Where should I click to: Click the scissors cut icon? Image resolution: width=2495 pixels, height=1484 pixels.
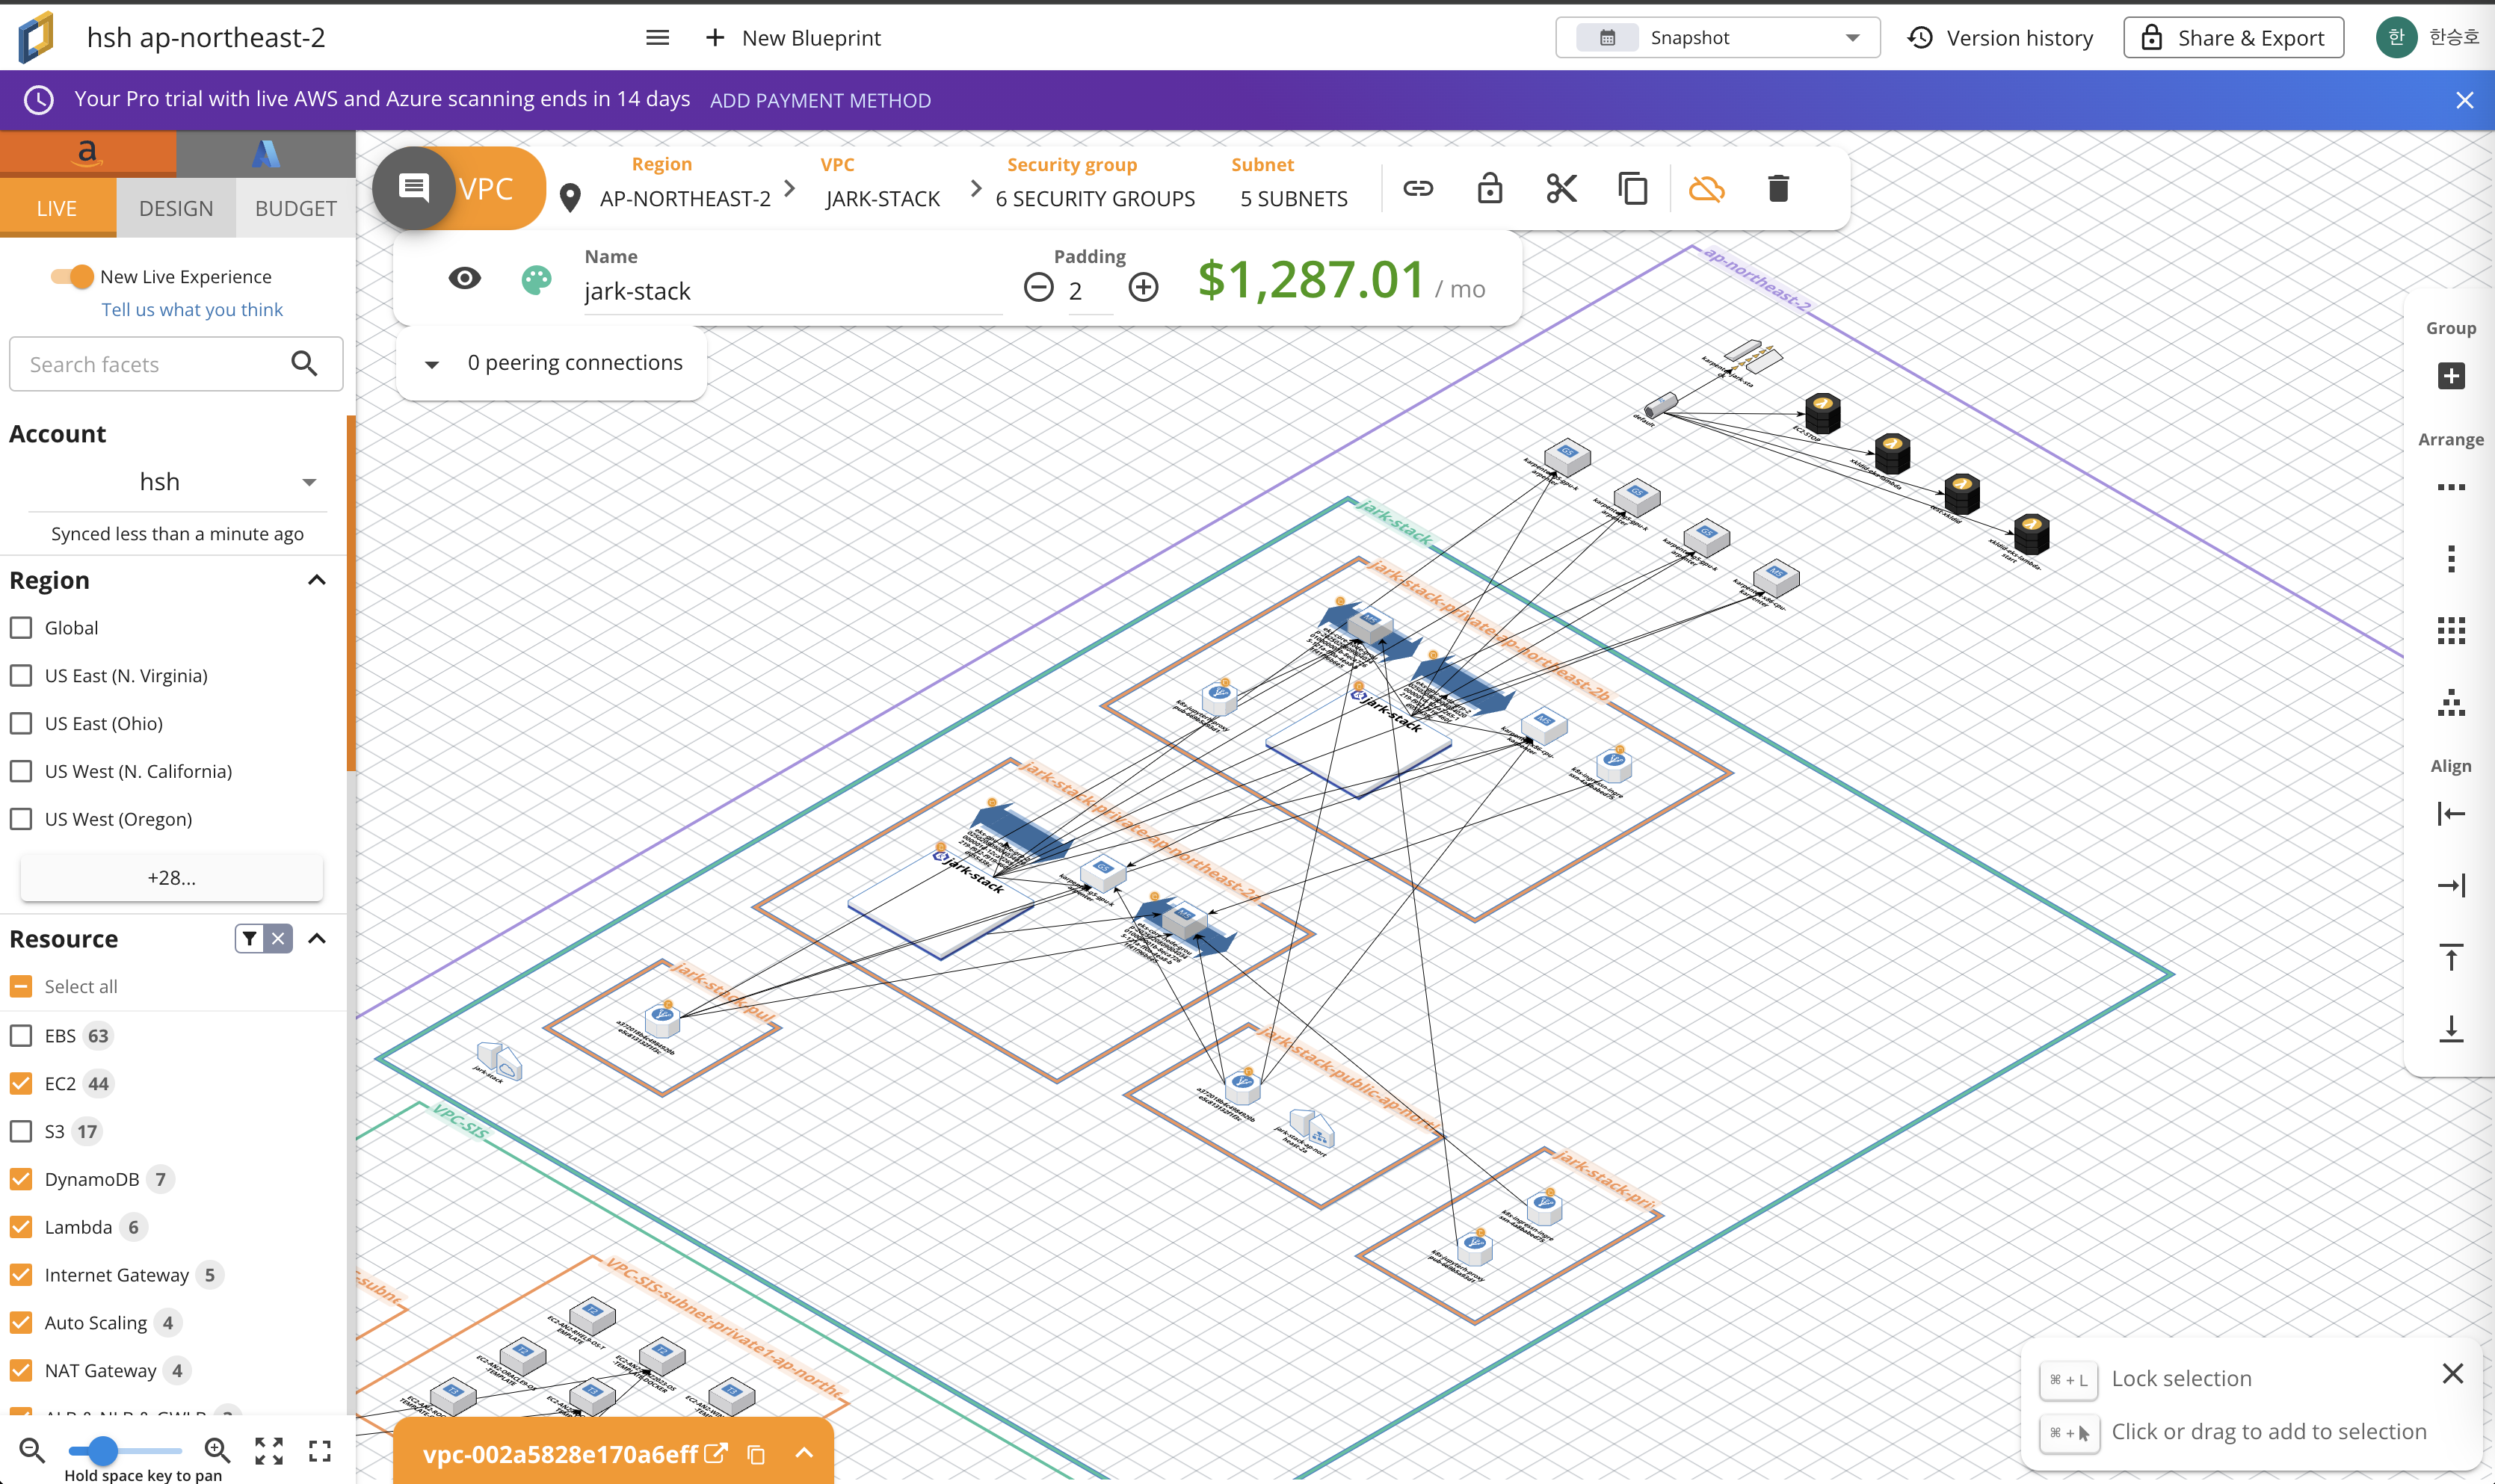coord(1561,188)
